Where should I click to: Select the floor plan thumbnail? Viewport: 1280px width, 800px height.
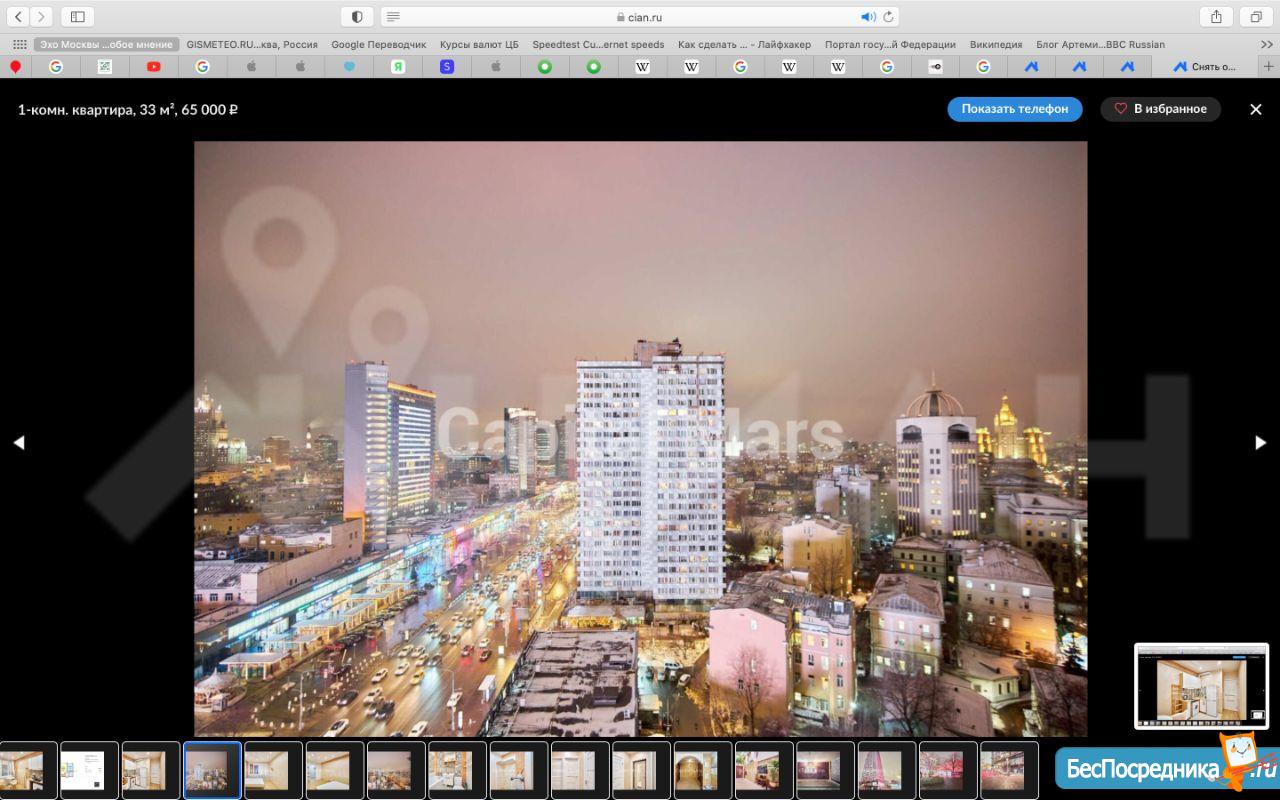coord(89,770)
